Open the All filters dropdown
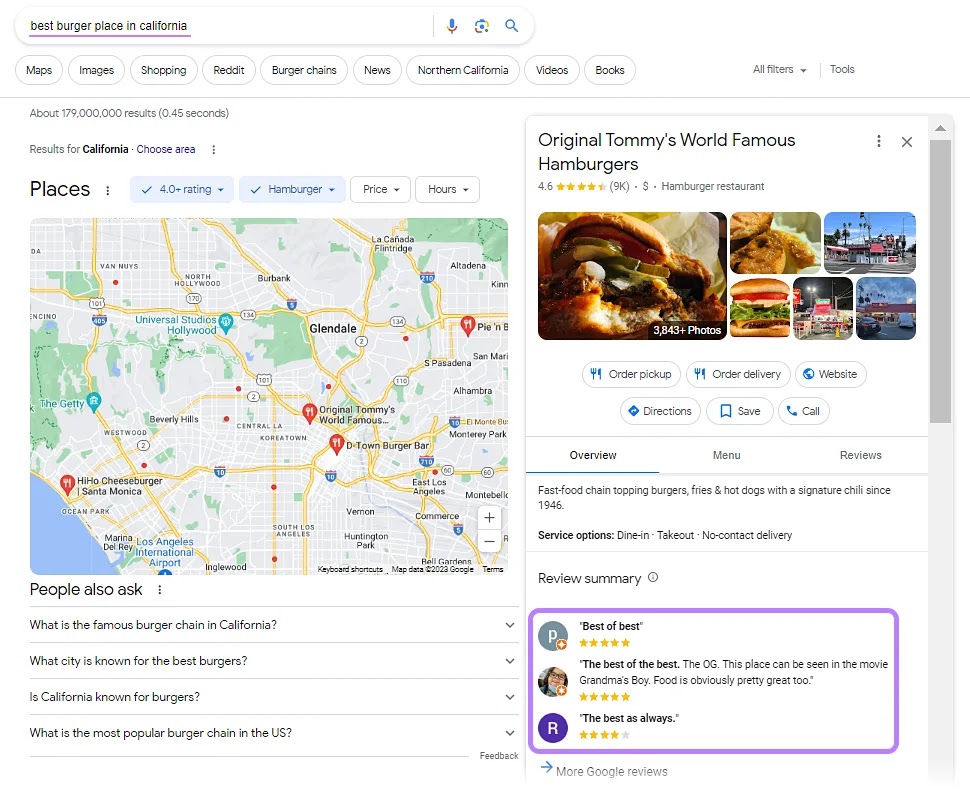 (779, 70)
